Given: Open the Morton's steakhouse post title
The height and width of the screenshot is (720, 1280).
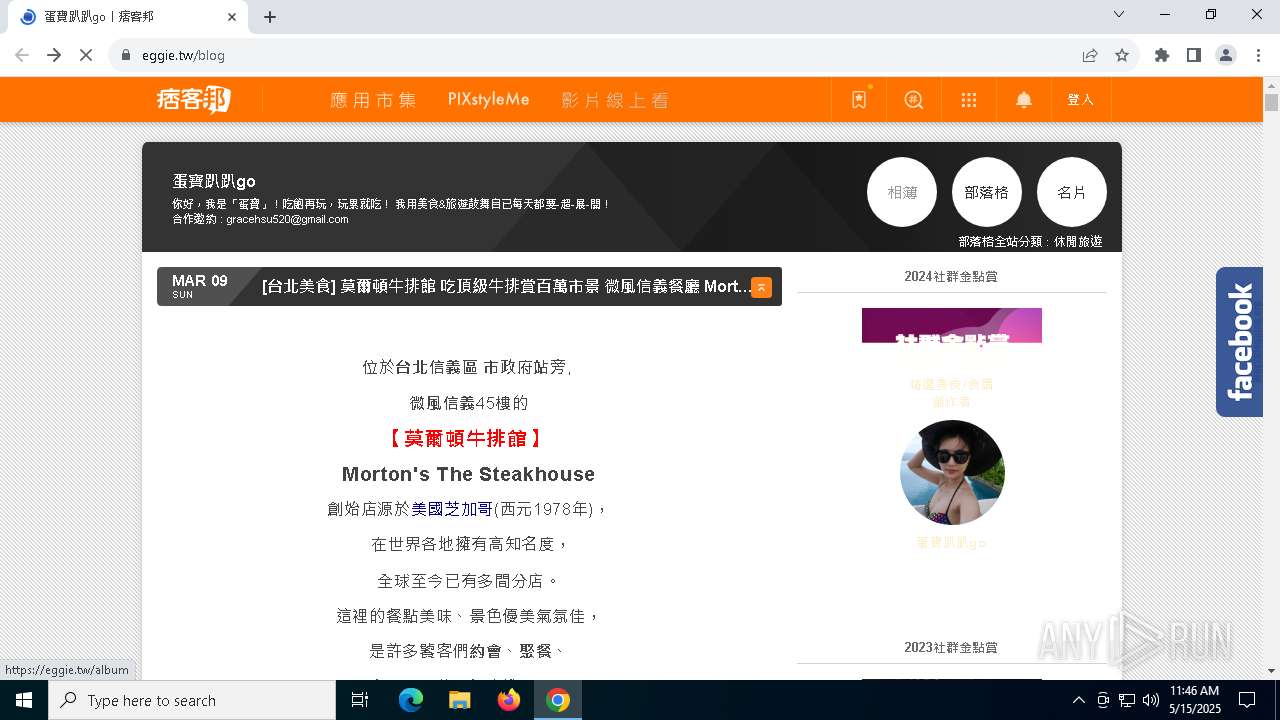Looking at the screenshot, I should (x=506, y=286).
